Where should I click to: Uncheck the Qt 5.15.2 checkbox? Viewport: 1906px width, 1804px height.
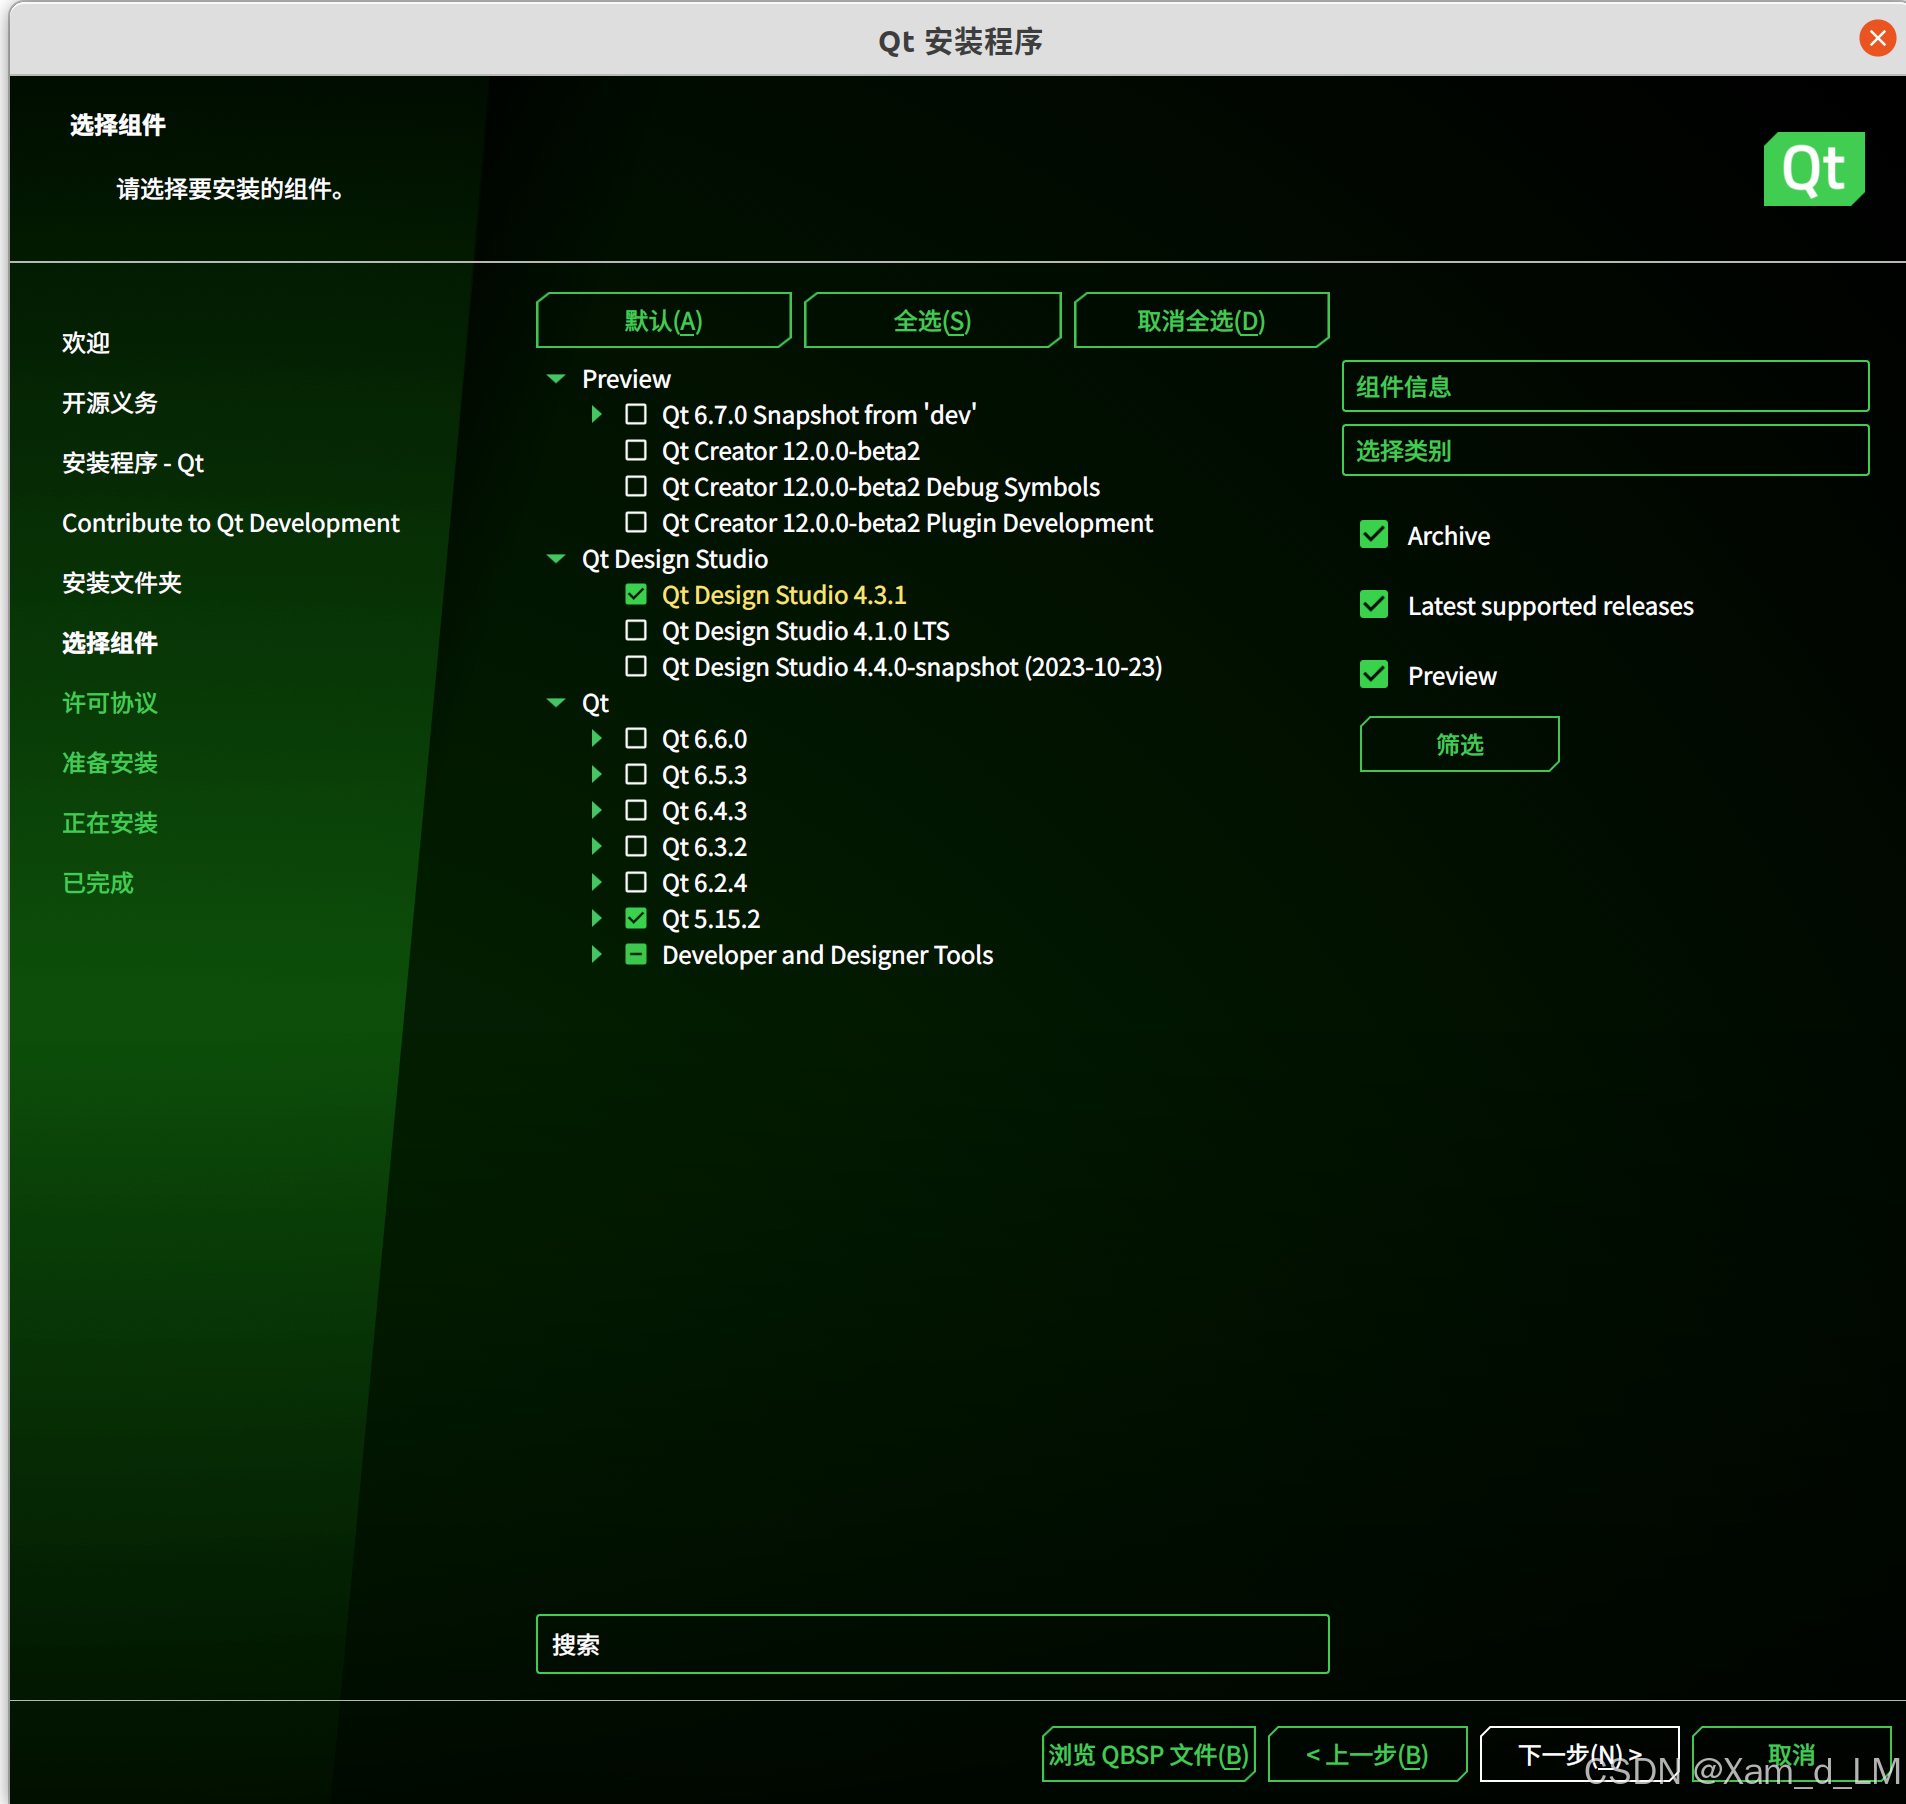point(636,918)
